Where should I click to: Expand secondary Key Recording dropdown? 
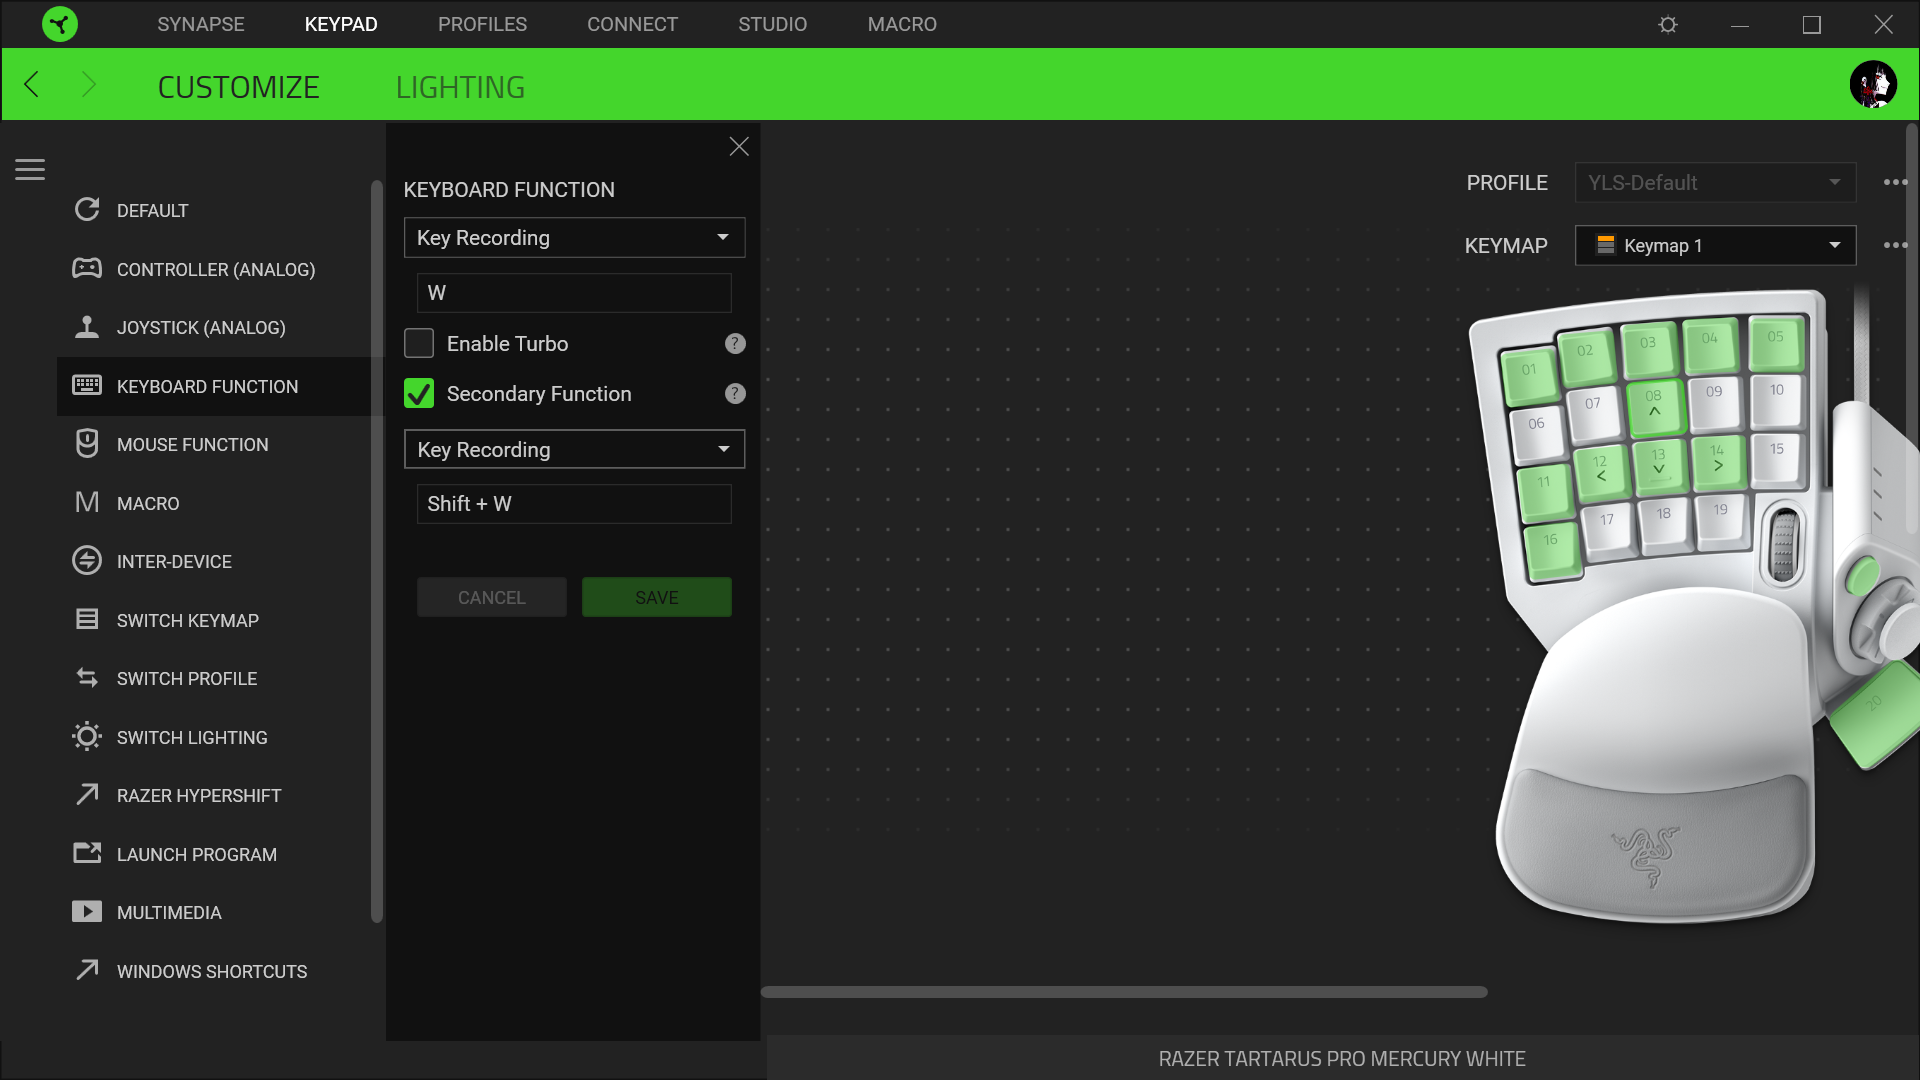coord(574,449)
